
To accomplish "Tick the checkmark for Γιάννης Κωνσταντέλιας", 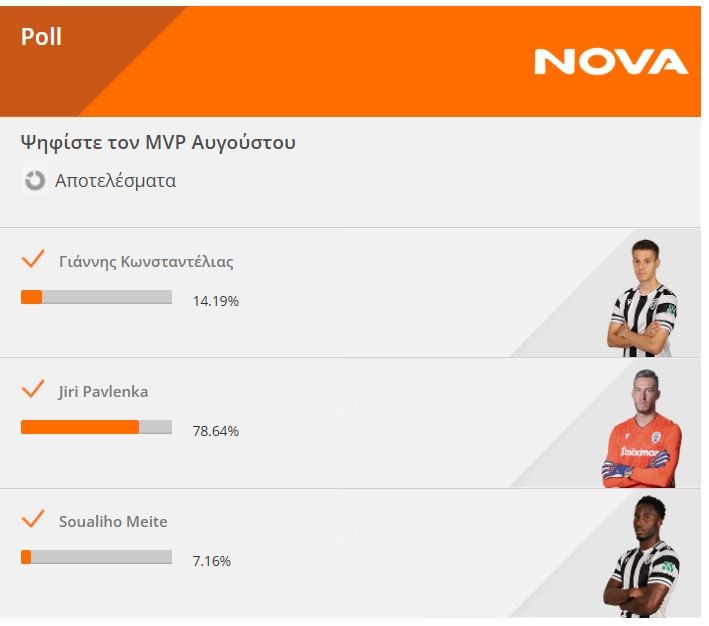I will click(x=33, y=260).
